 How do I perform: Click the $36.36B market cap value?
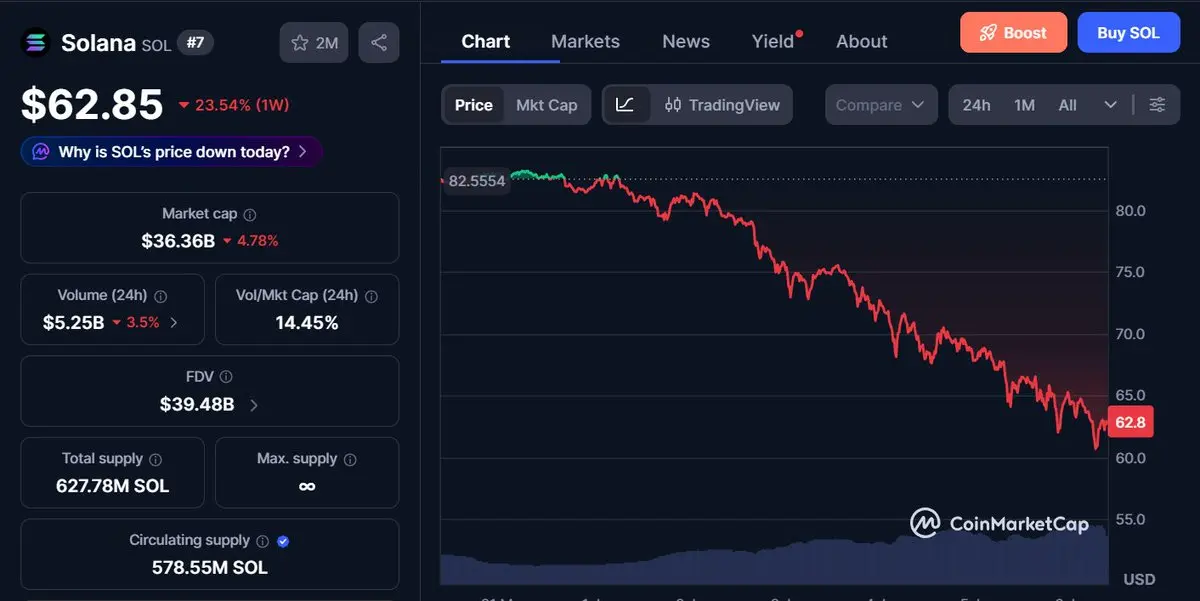178,241
